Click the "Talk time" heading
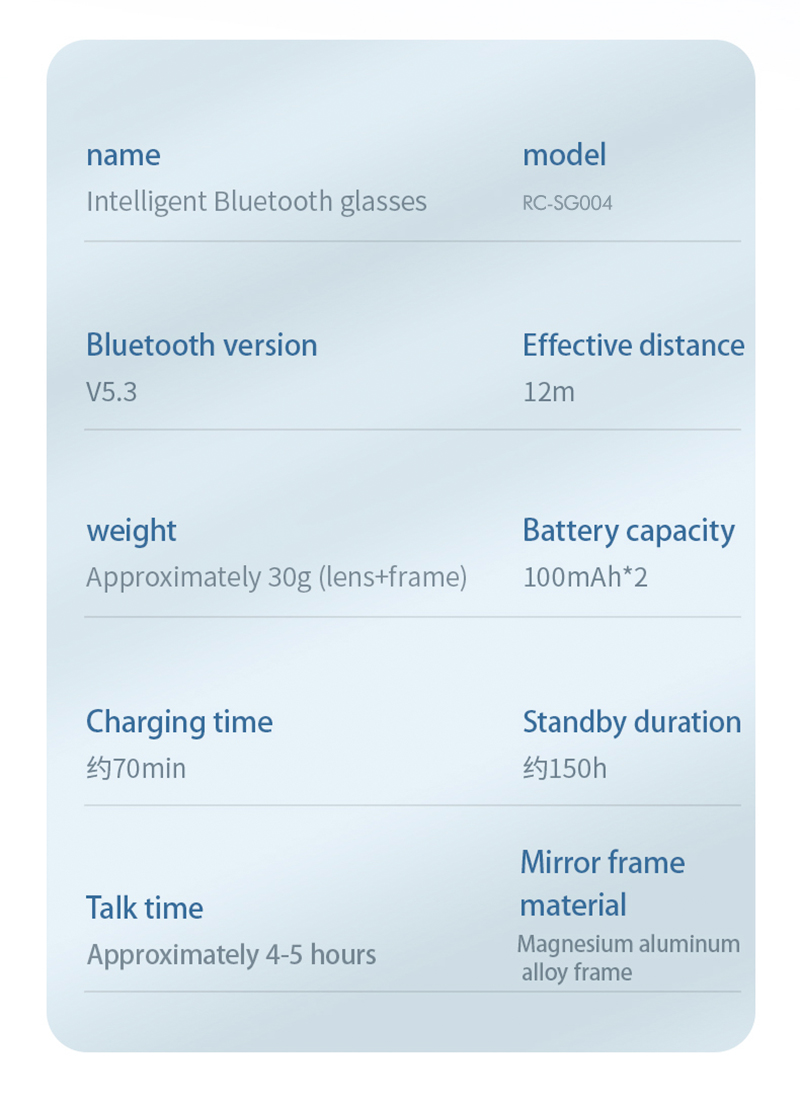 coord(144,908)
